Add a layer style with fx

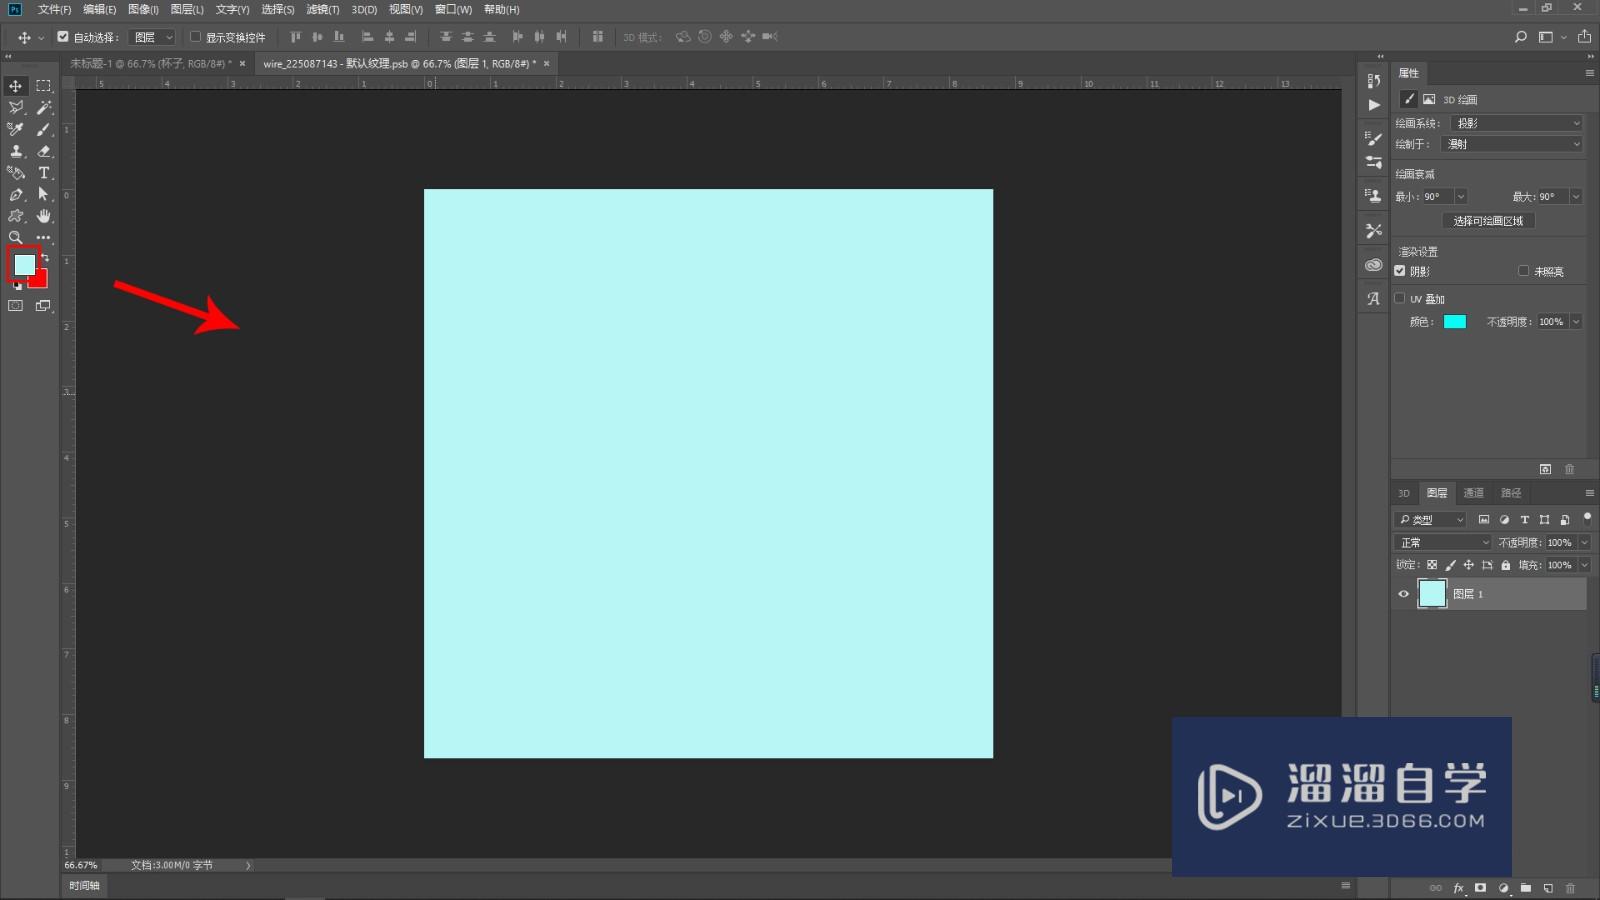(1458, 888)
